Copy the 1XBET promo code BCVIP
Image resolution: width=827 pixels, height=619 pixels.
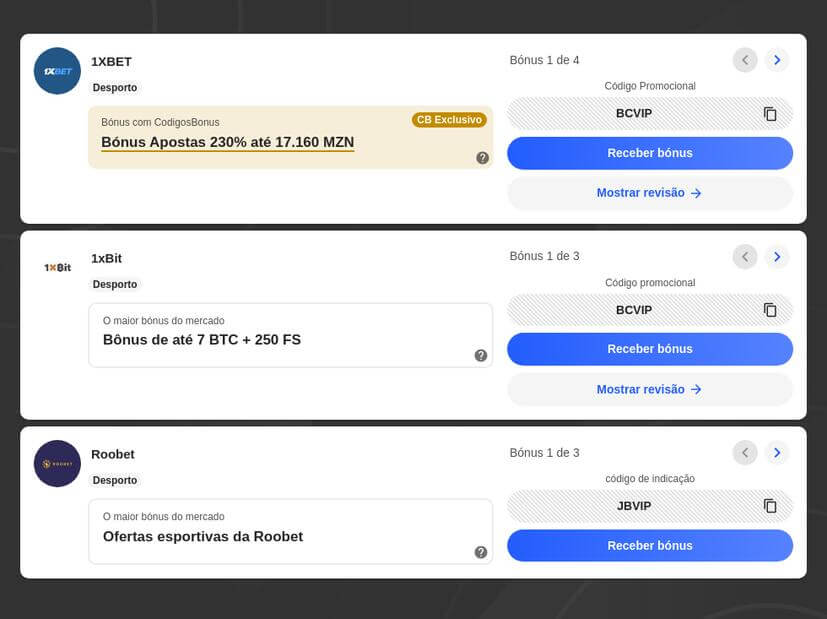coord(770,114)
